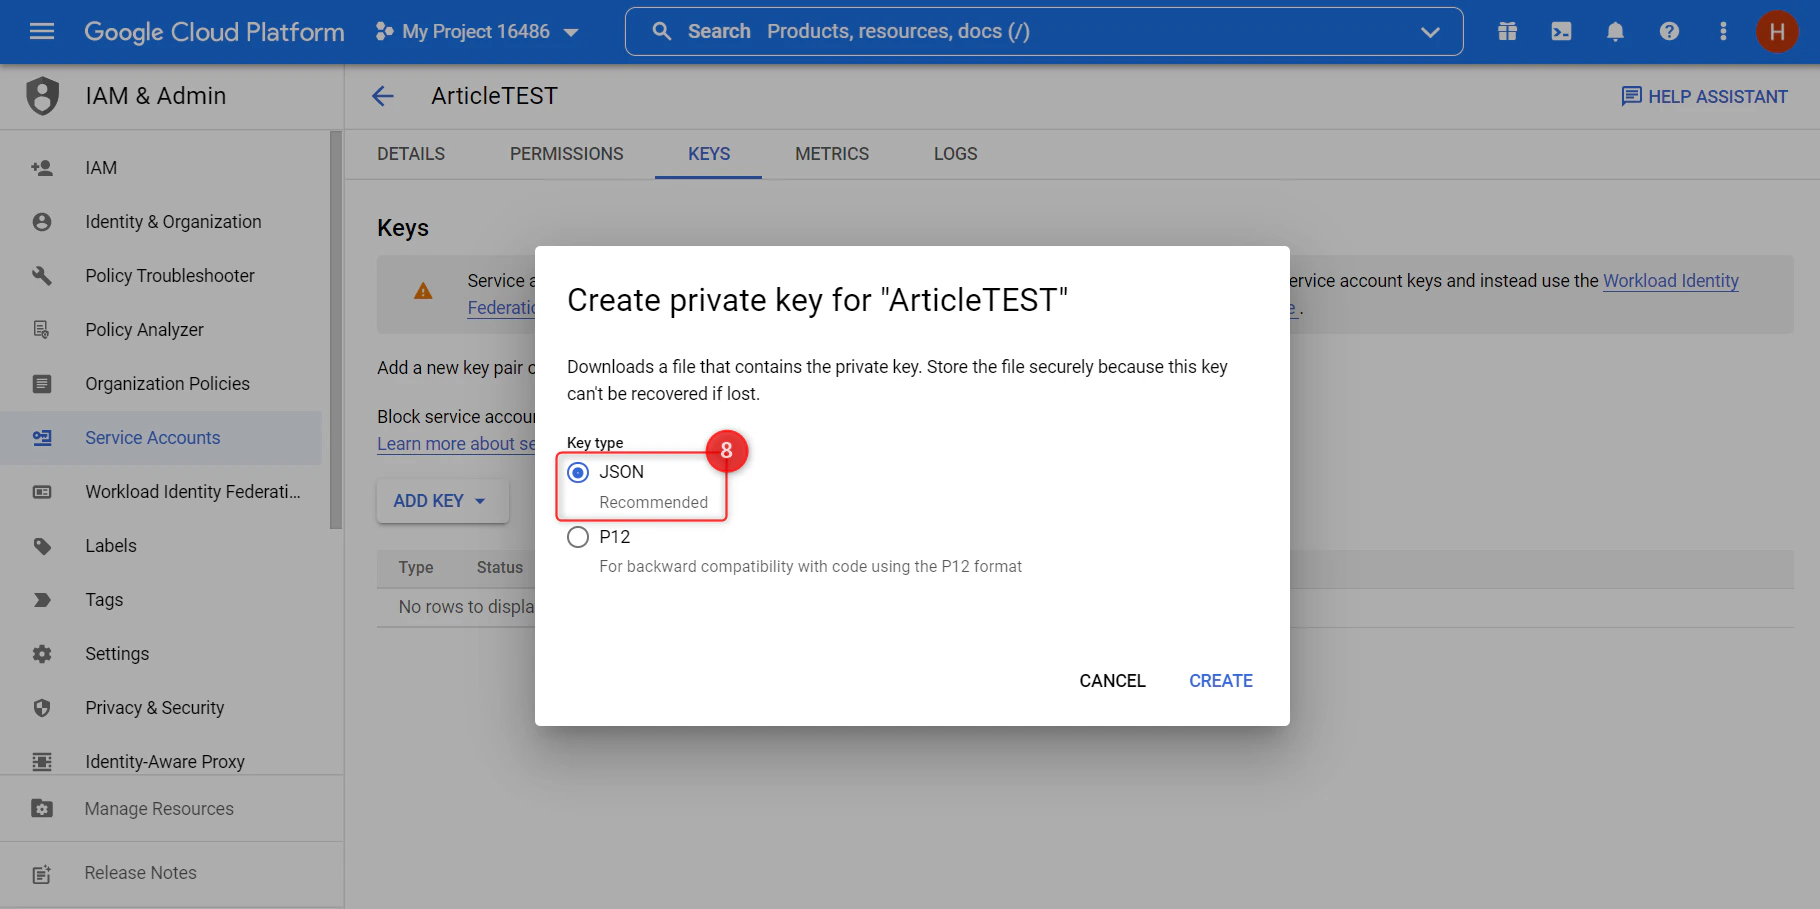Image resolution: width=1820 pixels, height=909 pixels.
Task: Open the ADD KEY dropdown
Action: tap(442, 501)
